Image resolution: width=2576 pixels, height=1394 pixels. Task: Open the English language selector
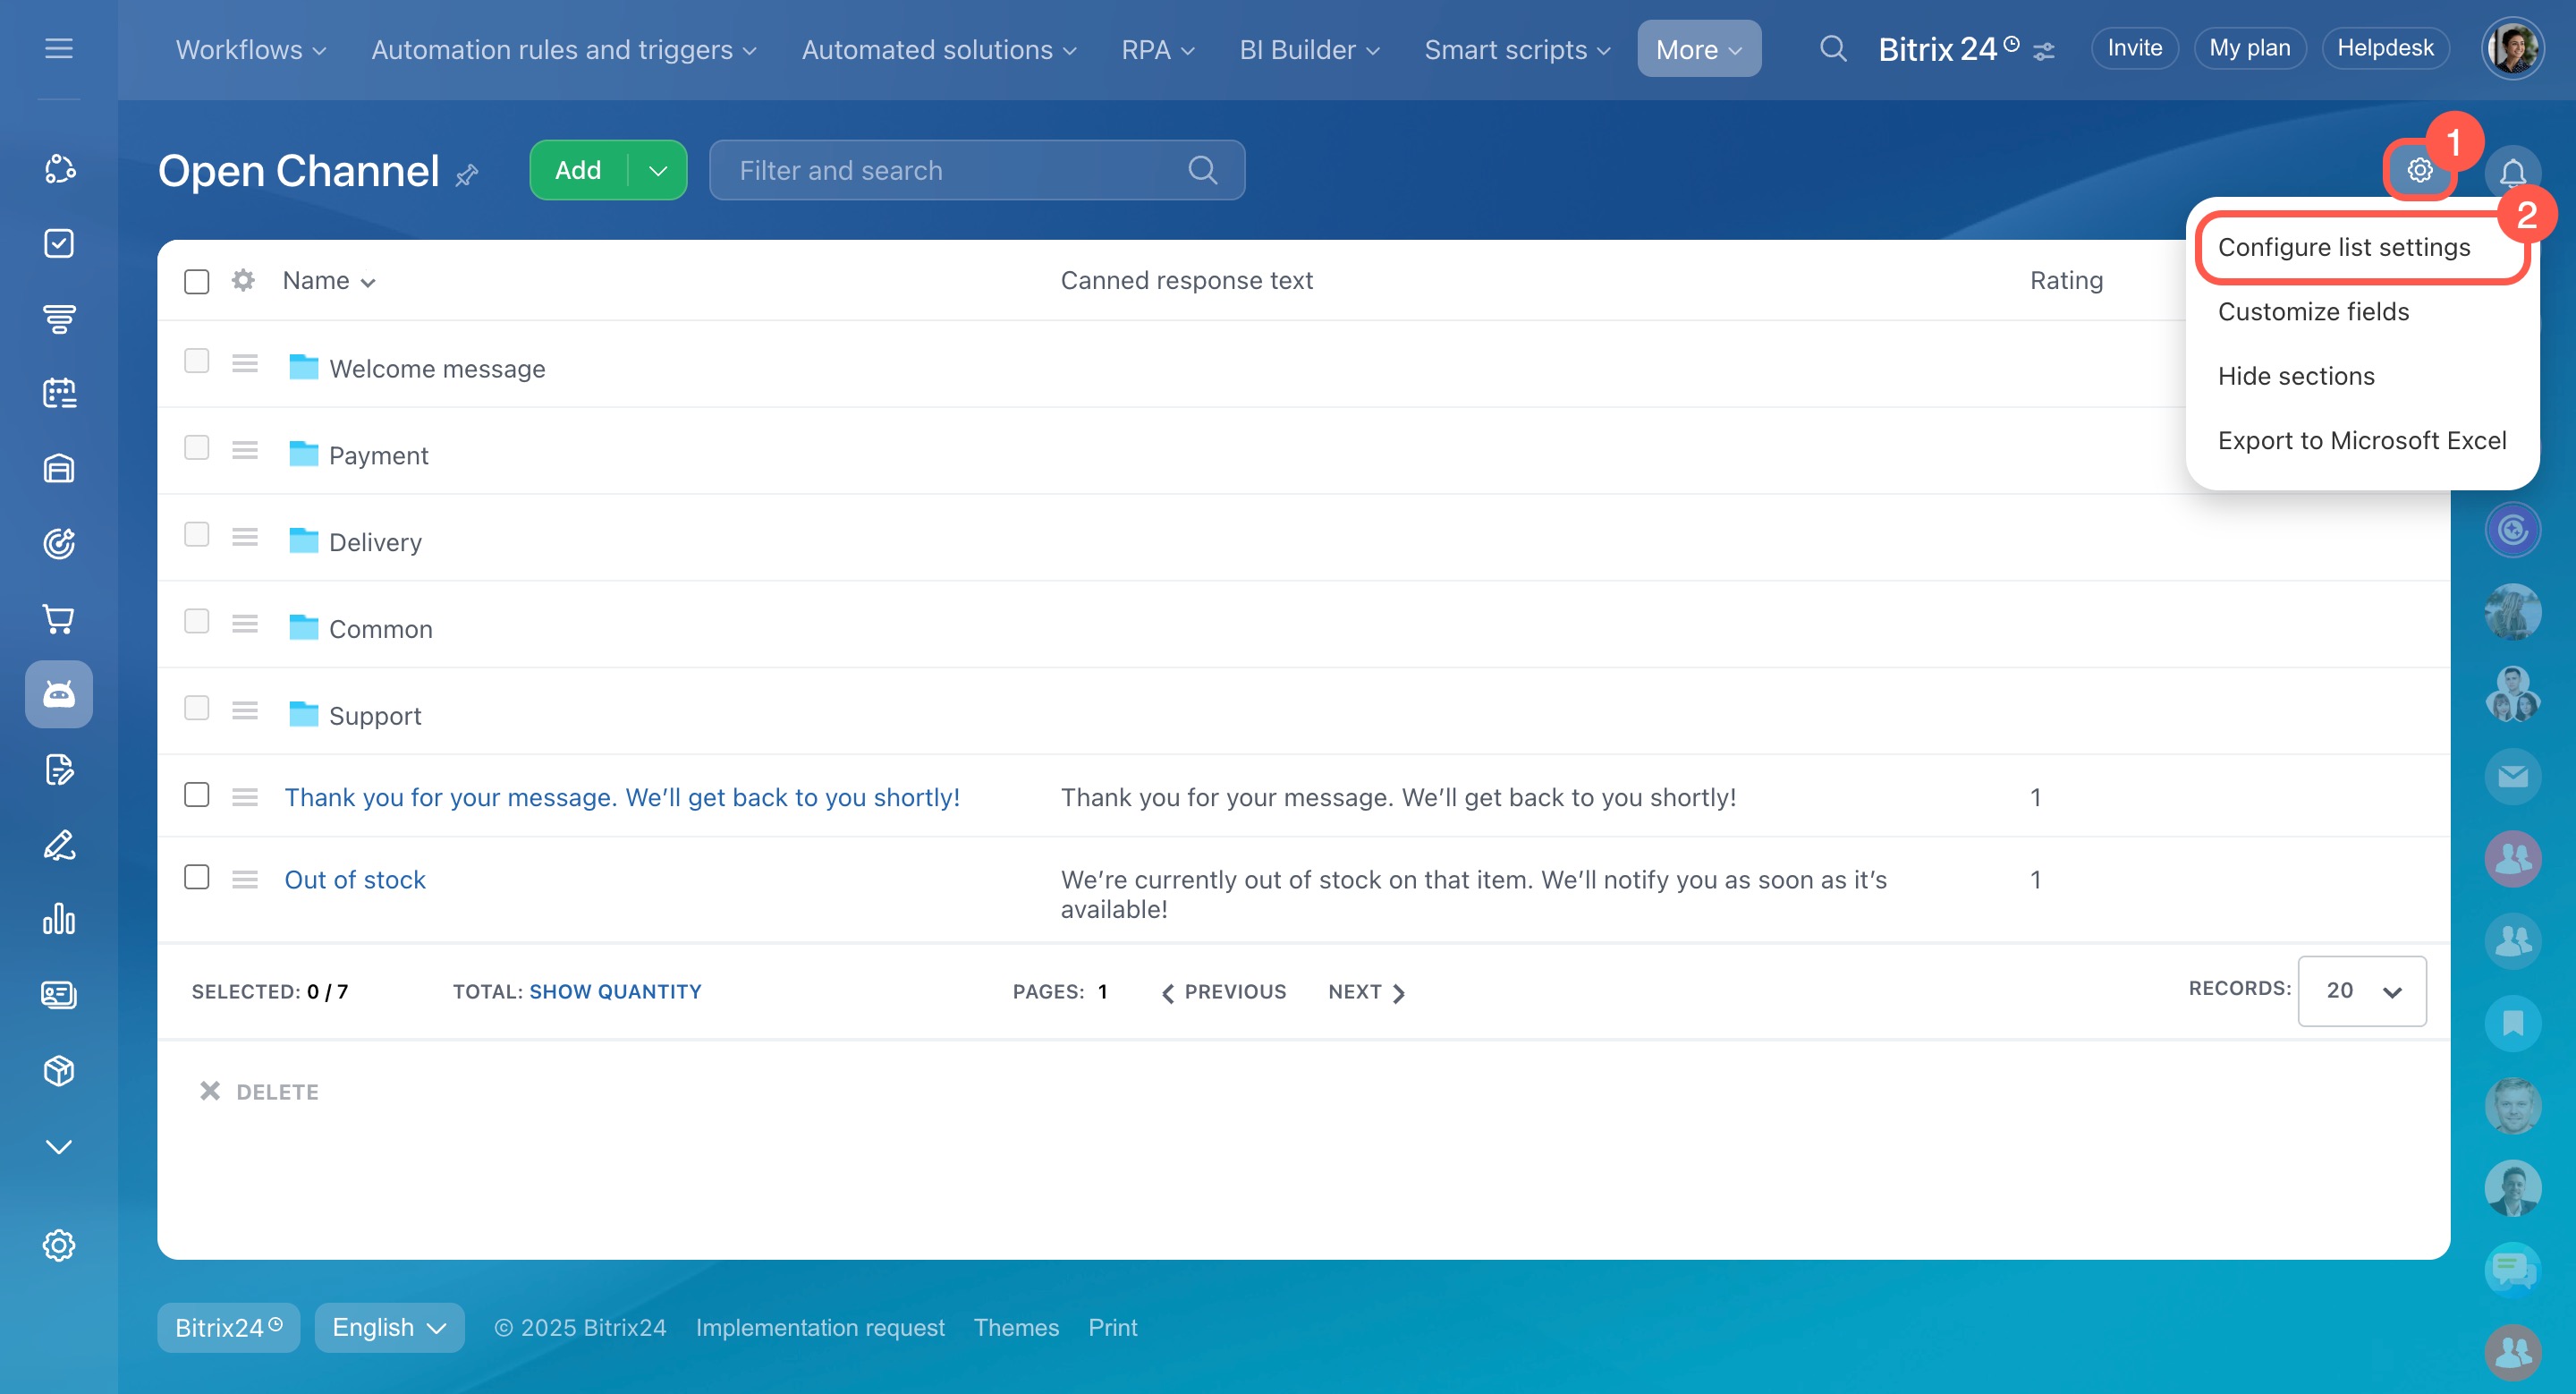[389, 1327]
